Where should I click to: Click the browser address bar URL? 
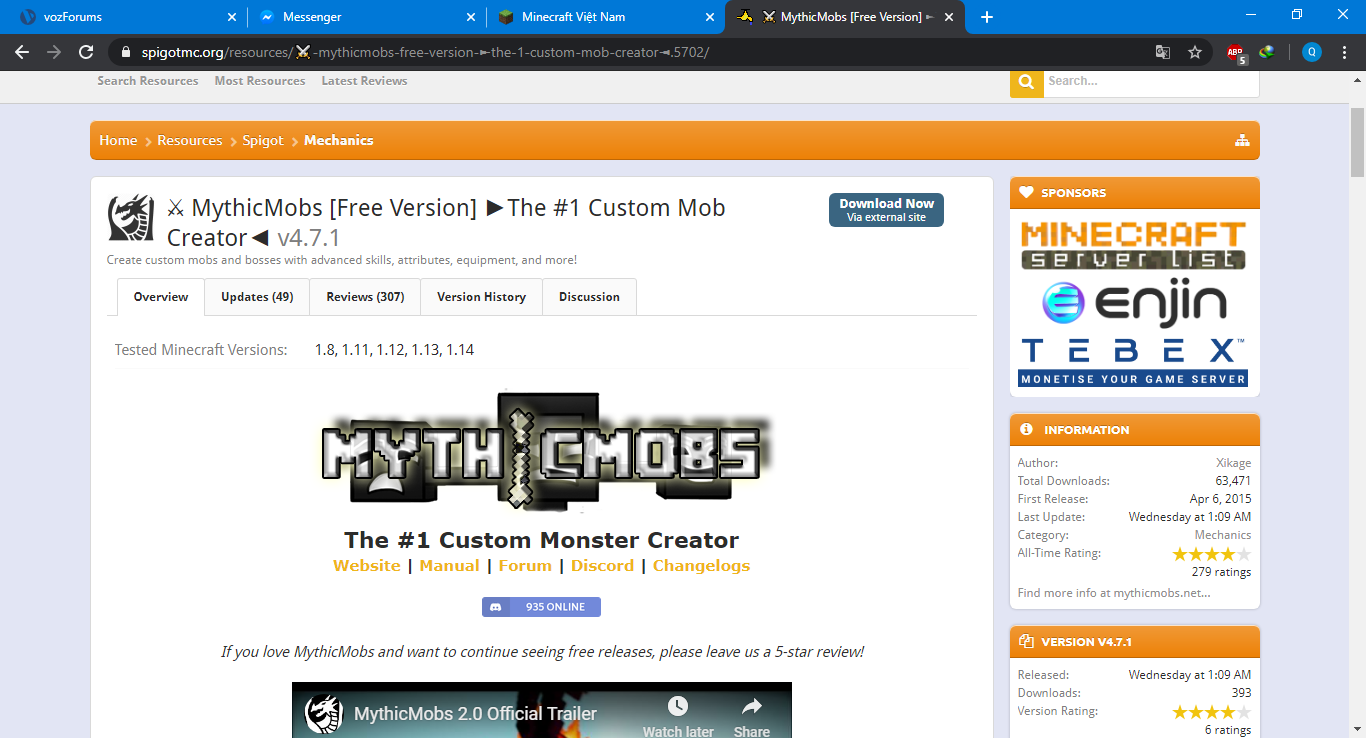pyautogui.click(x=425, y=52)
